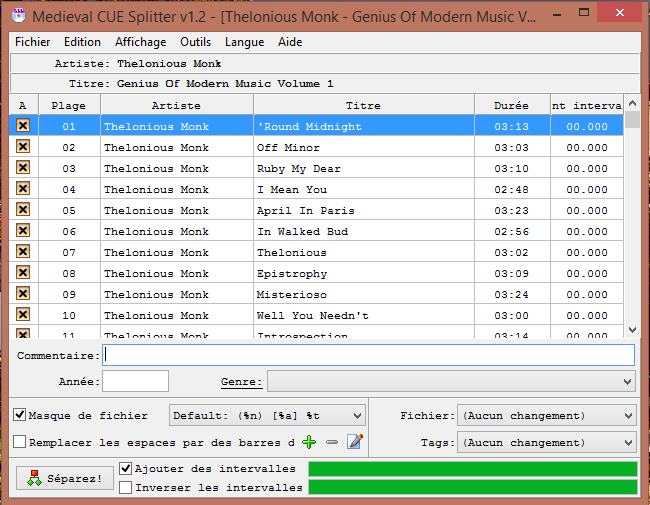Screen dimensions: 650x505
Task: Uncheck track 01 'Round Midnight checkbox
Action: 23,125
